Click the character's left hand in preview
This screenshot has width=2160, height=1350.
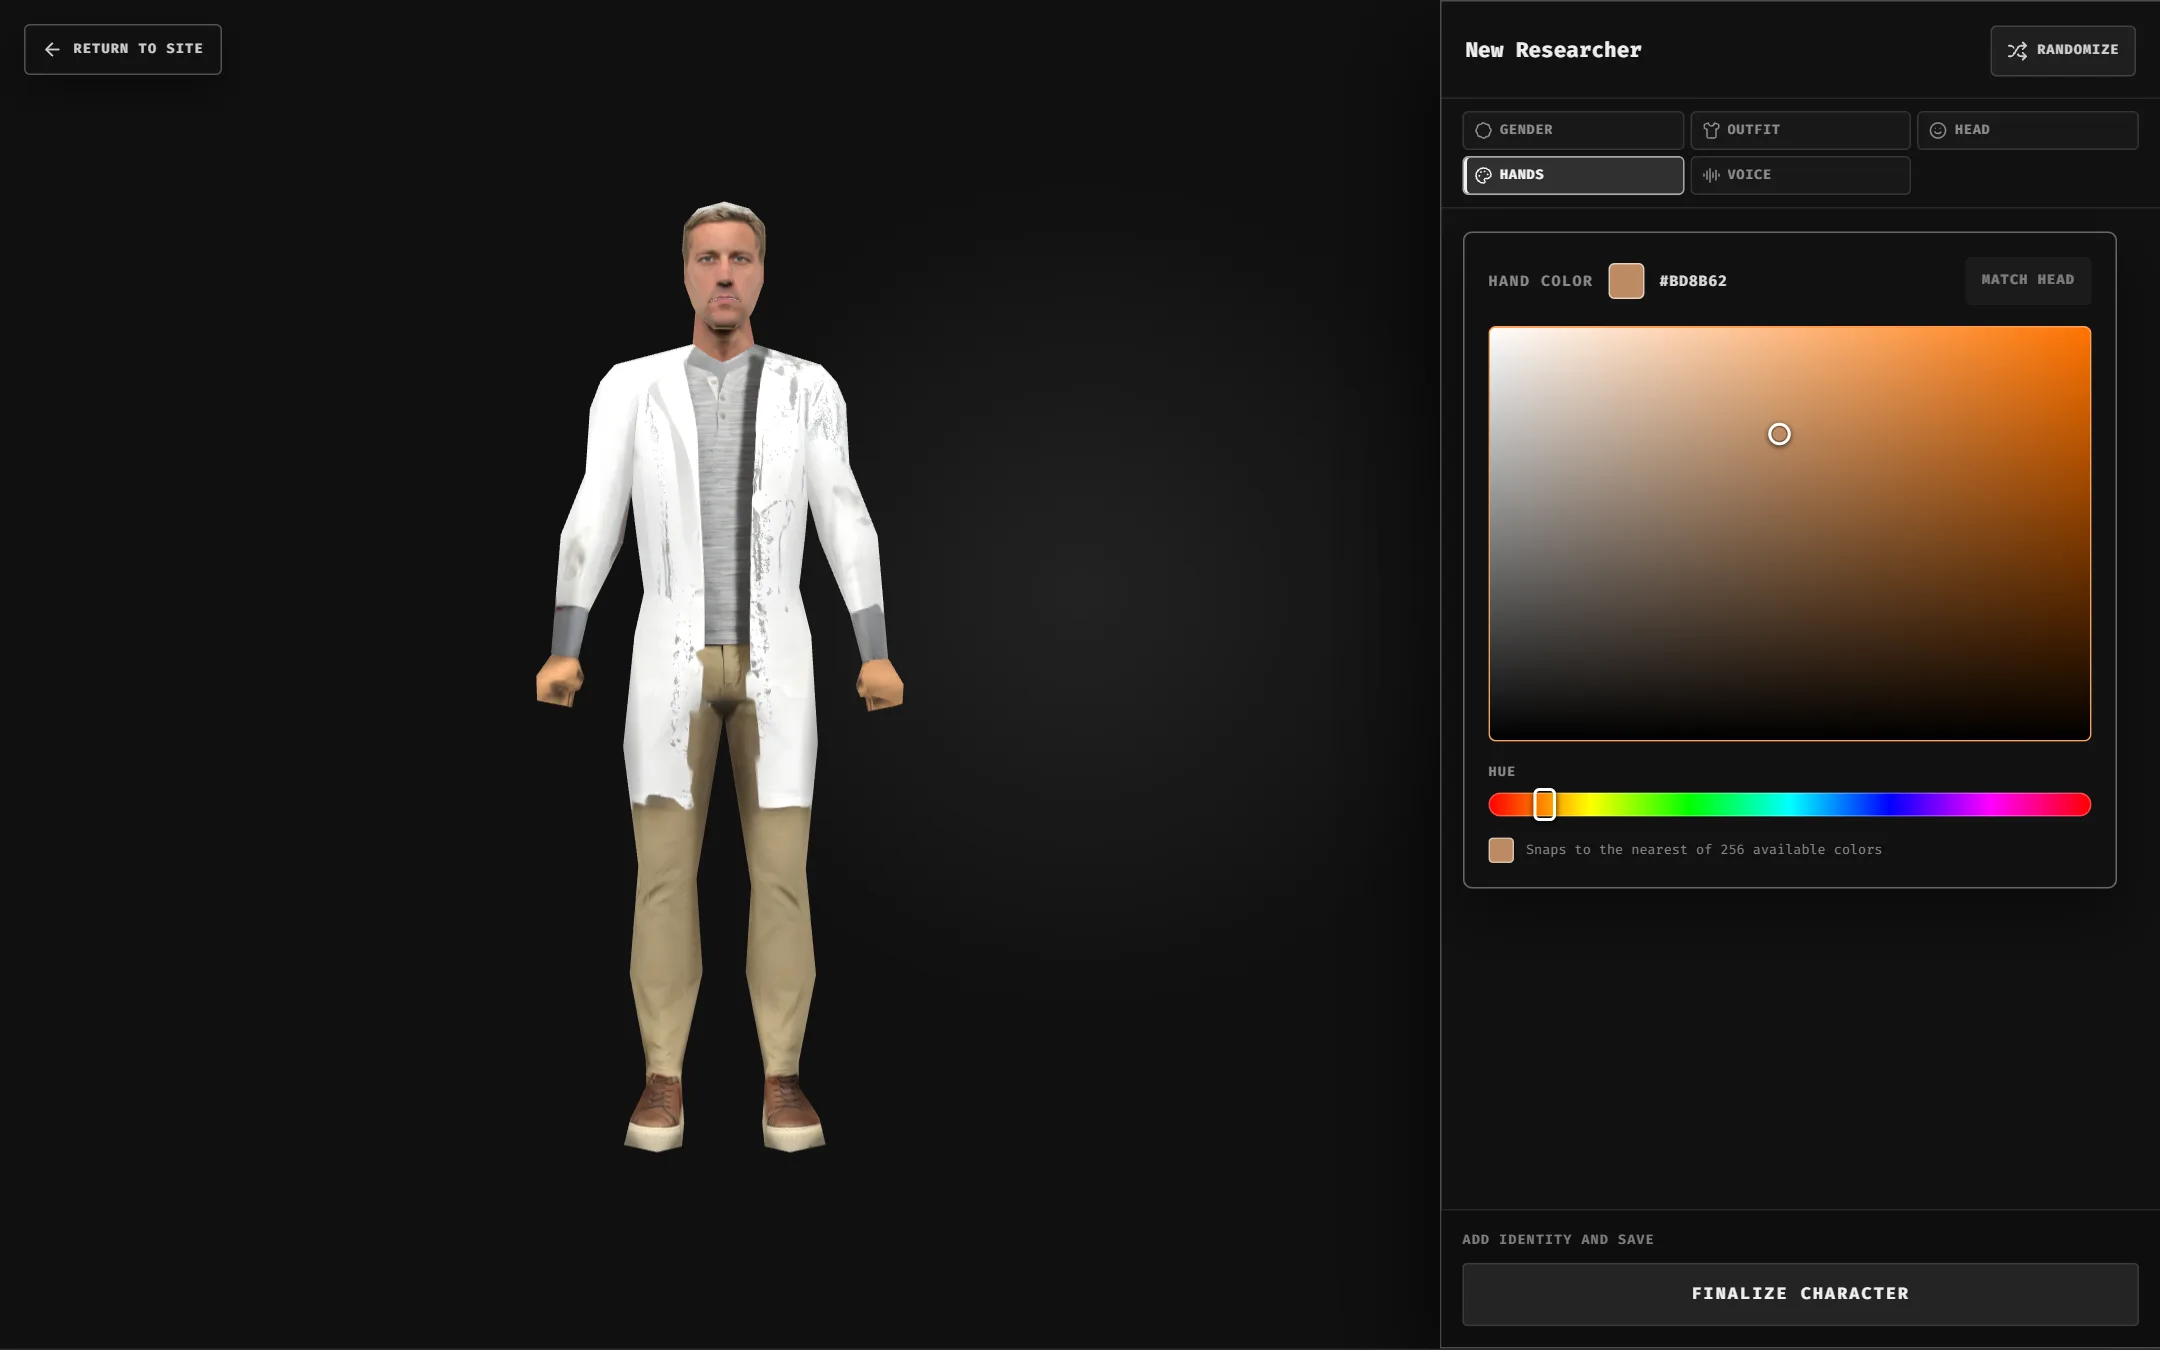[881, 685]
